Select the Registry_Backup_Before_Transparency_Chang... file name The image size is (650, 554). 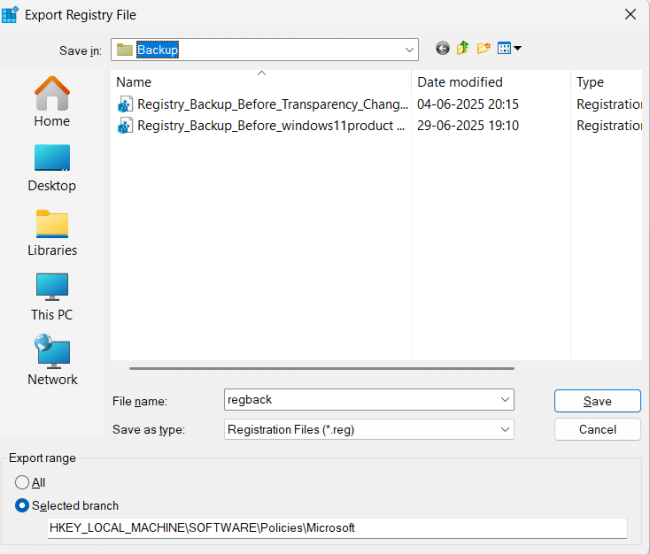pos(273,104)
